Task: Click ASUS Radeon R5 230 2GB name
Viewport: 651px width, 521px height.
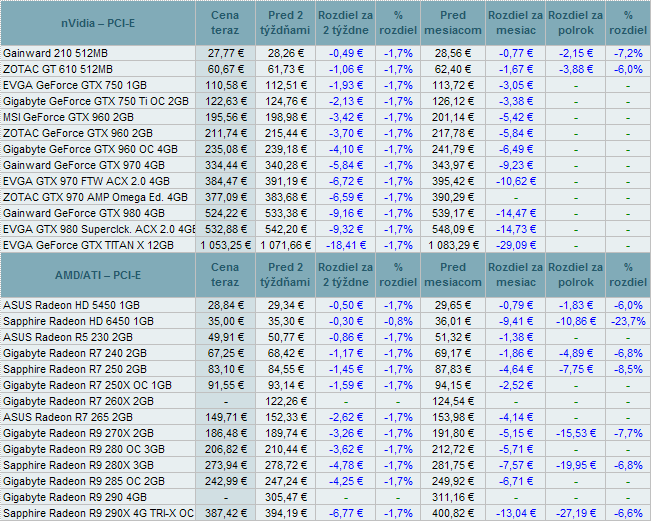Action: pos(68,338)
